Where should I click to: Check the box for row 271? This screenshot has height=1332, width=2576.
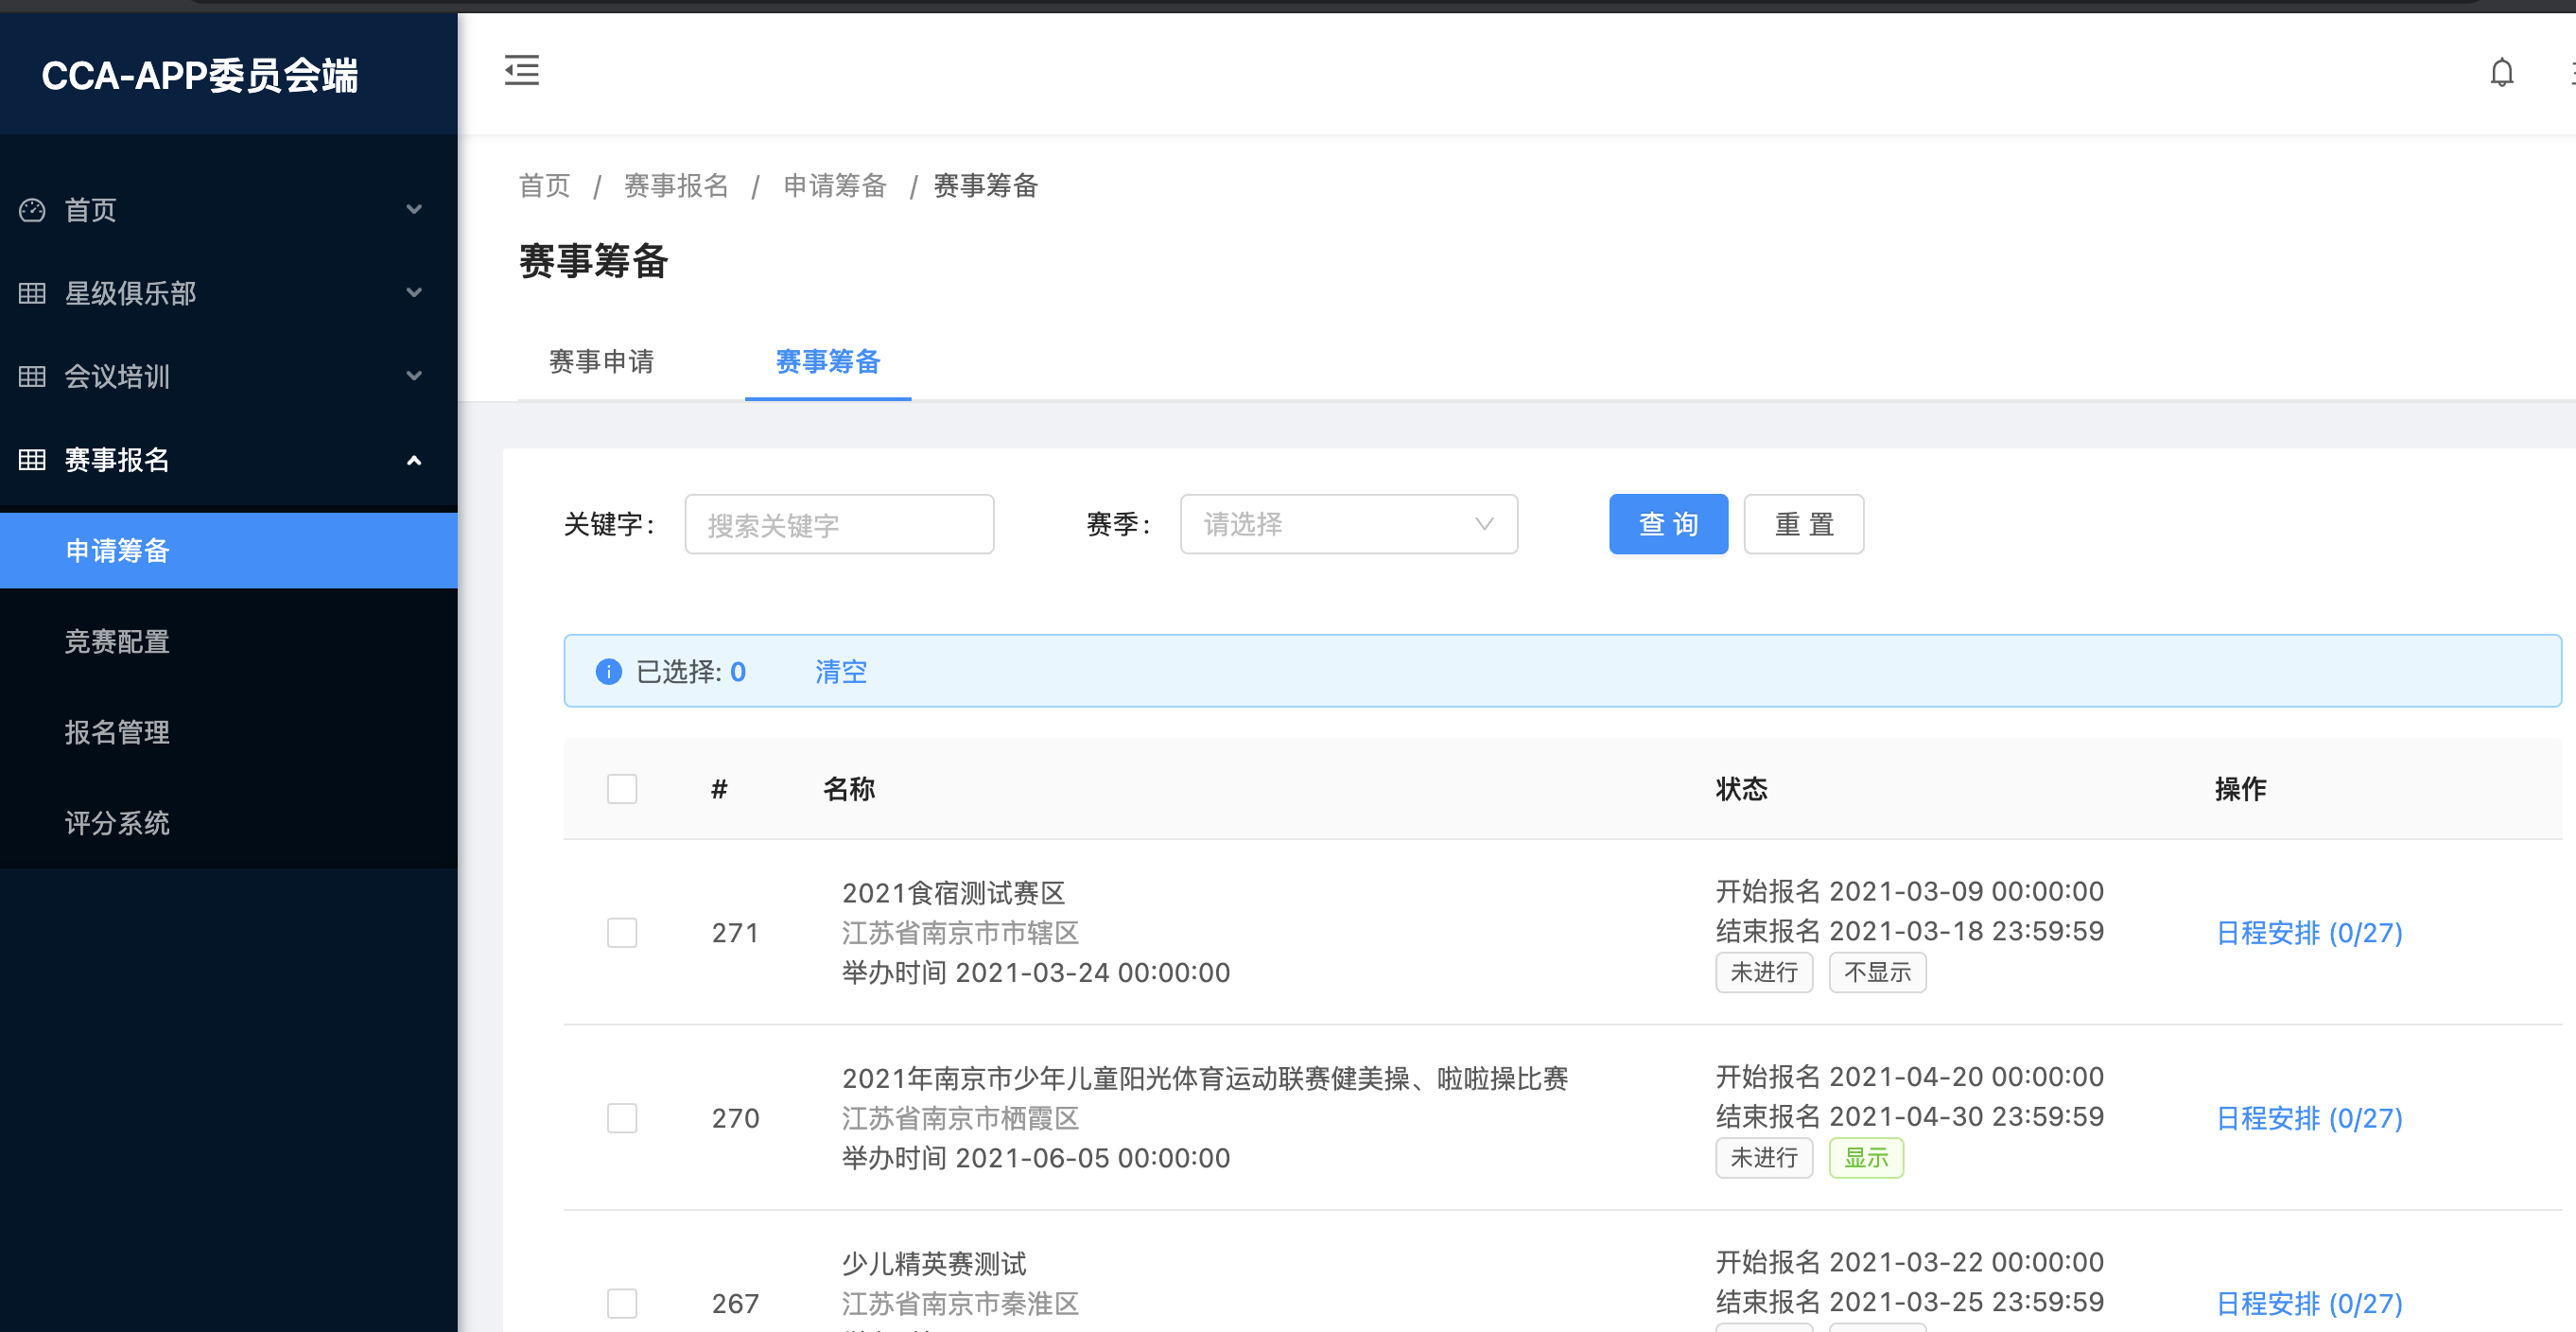[x=622, y=933]
